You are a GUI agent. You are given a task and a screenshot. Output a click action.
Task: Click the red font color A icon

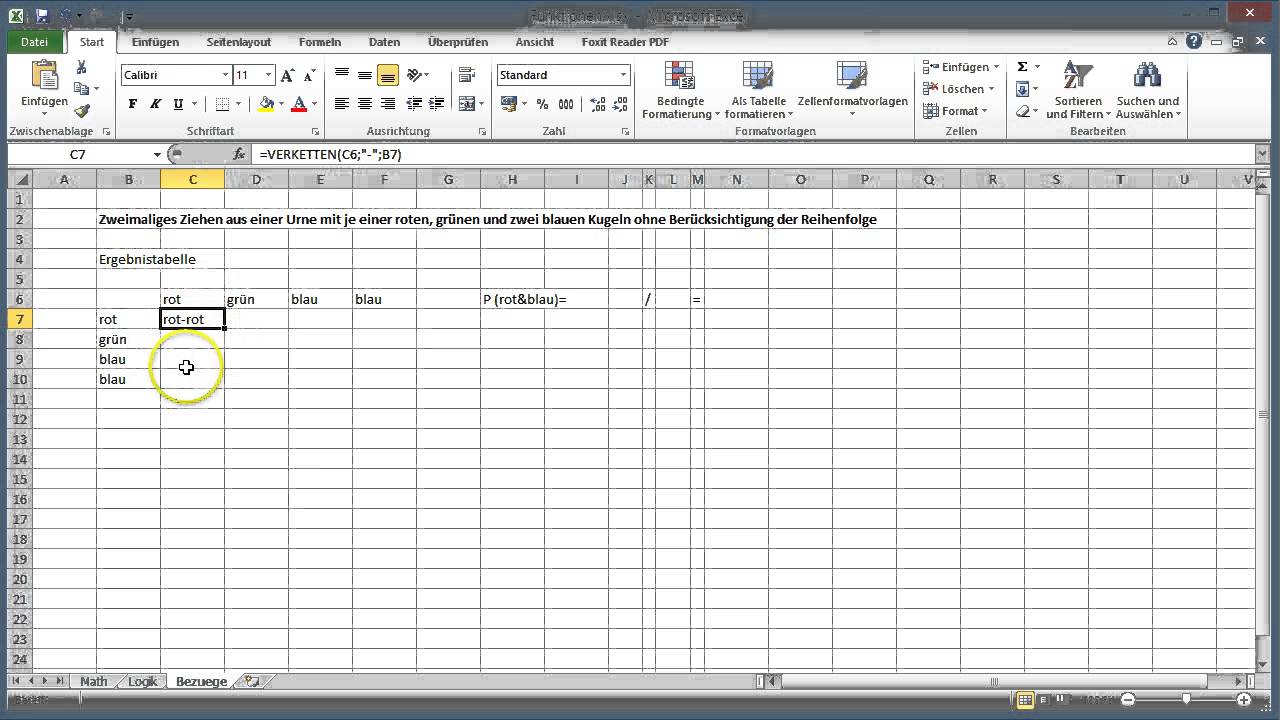298,104
